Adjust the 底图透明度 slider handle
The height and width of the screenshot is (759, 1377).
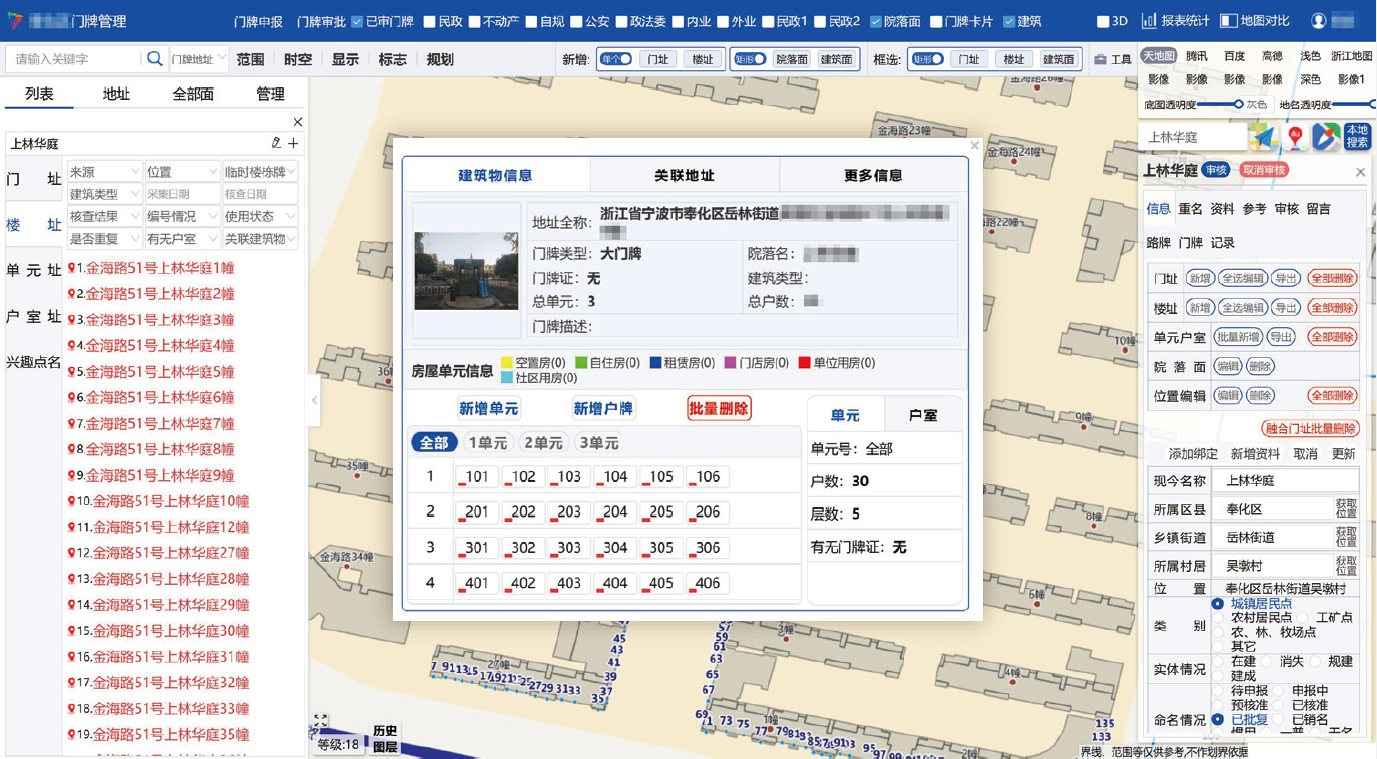[x=1238, y=104]
